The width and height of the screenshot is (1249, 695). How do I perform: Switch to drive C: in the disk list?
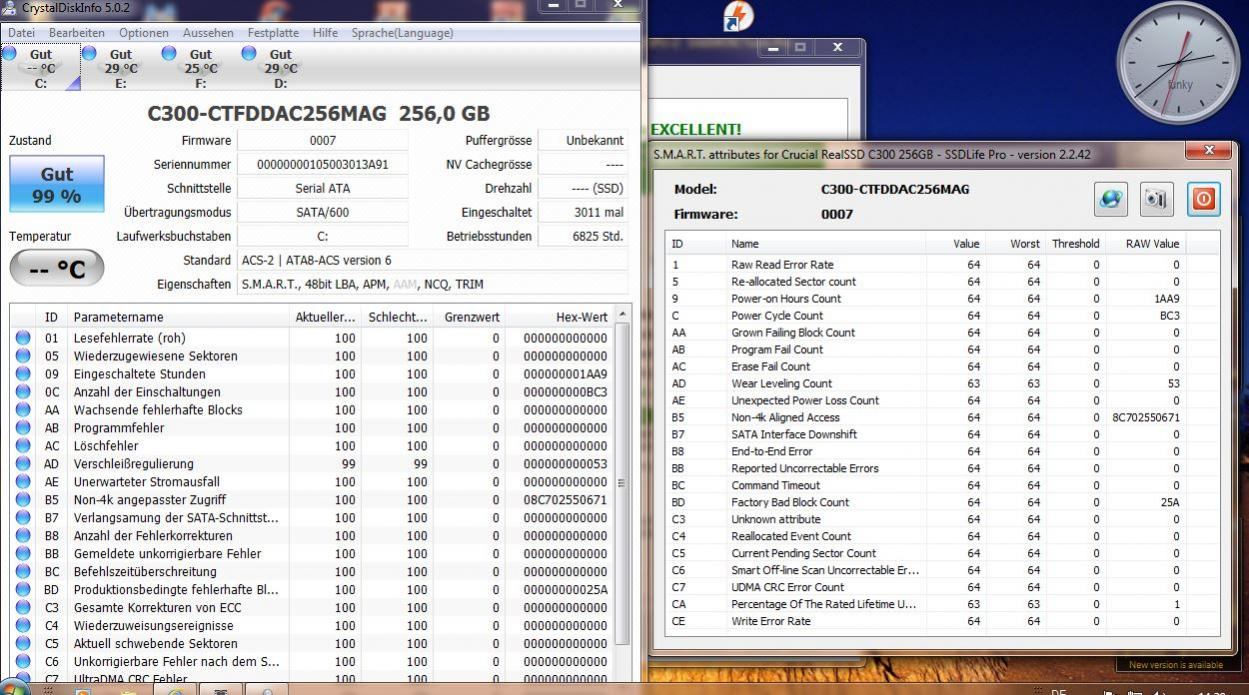click(x=41, y=68)
